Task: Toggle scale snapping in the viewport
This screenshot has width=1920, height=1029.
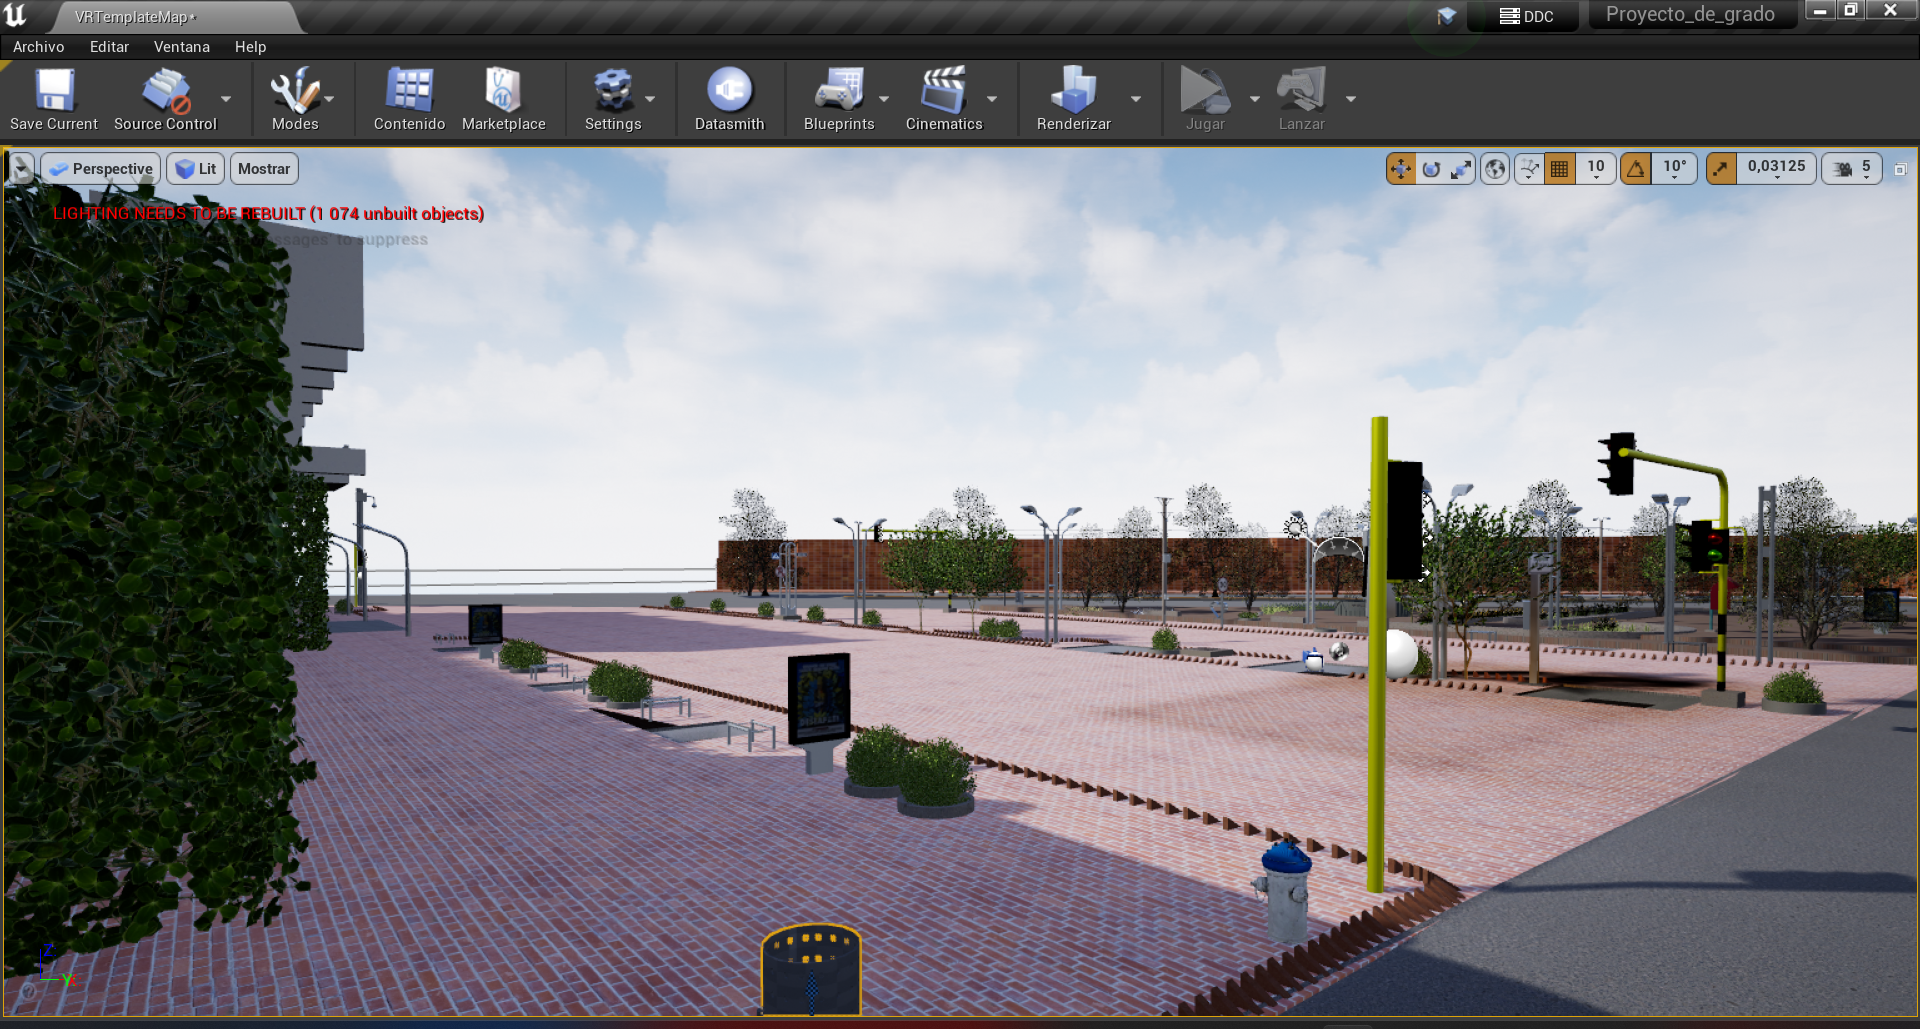Action: [1721, 169]
